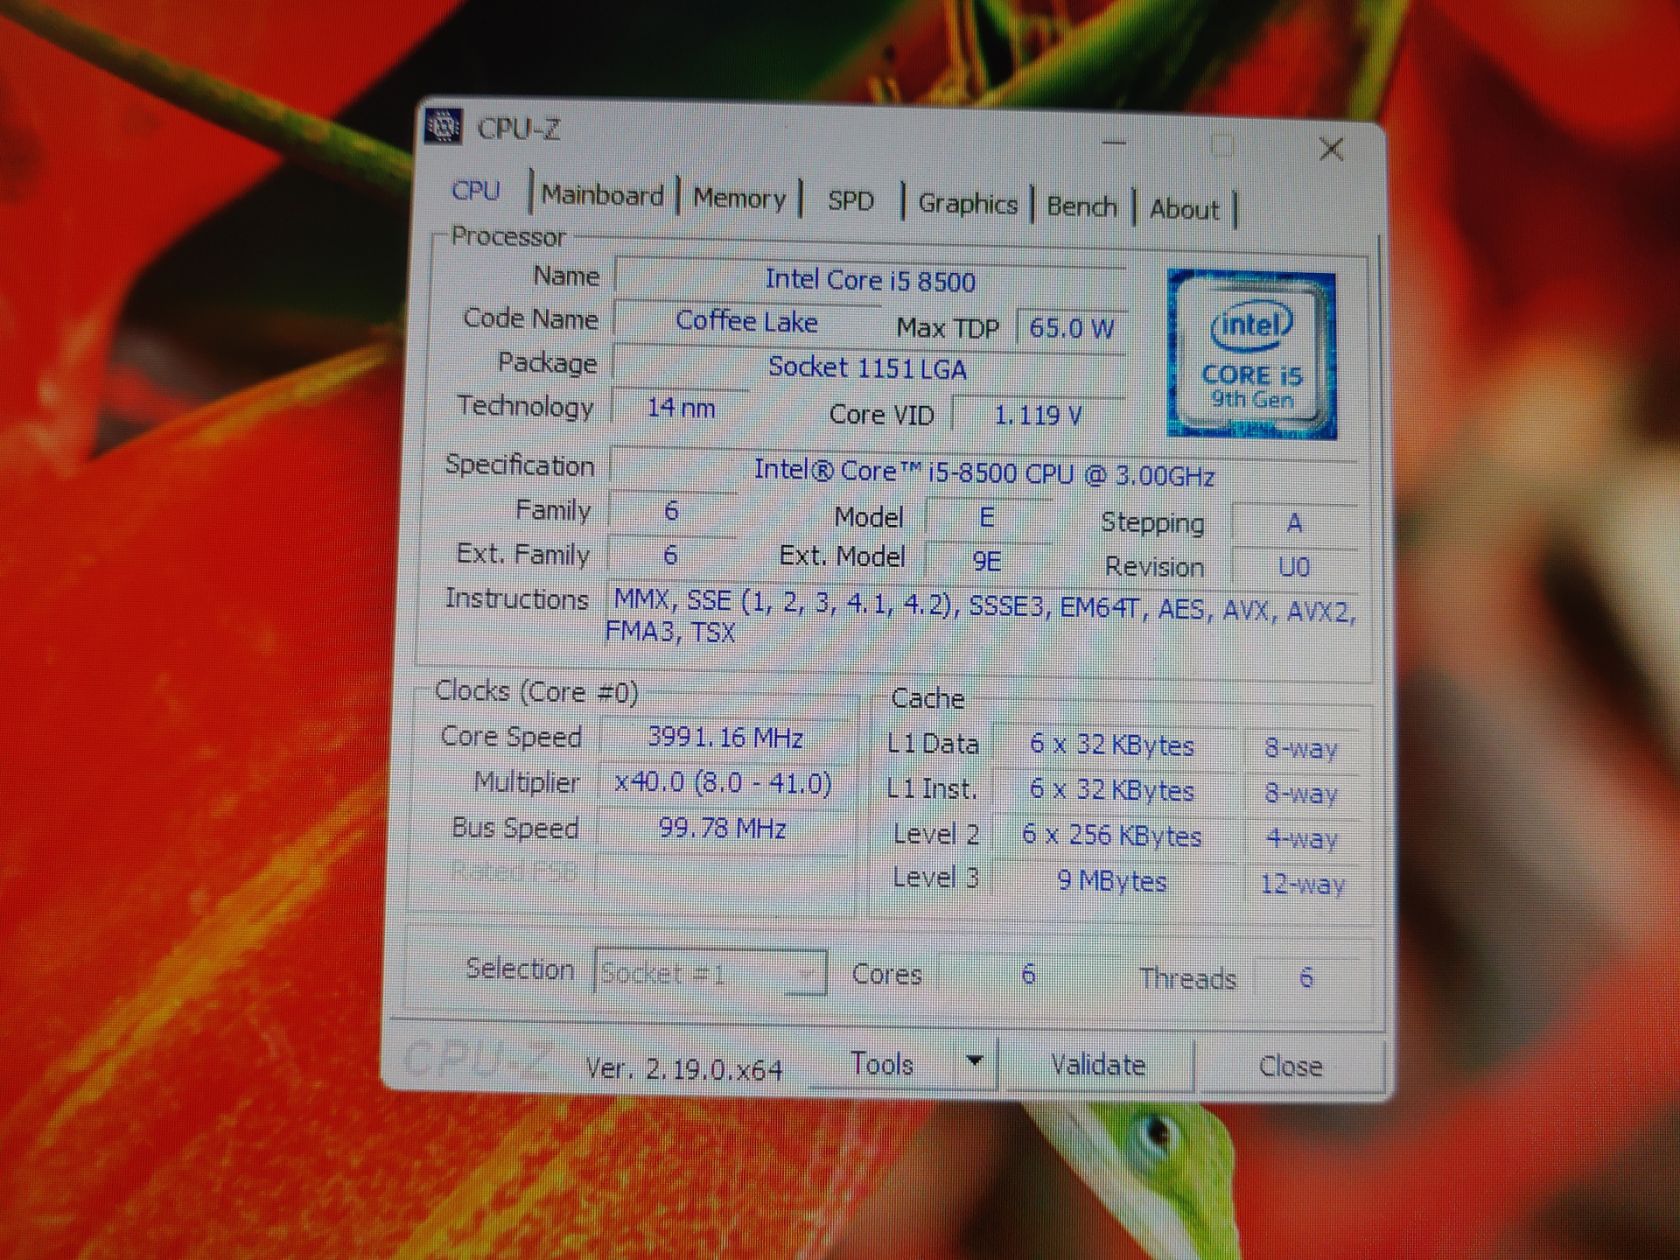Click the Threads count value field
Image resolution: width=1680 pixels, height=1260 pixels.
click(1305, 977)
